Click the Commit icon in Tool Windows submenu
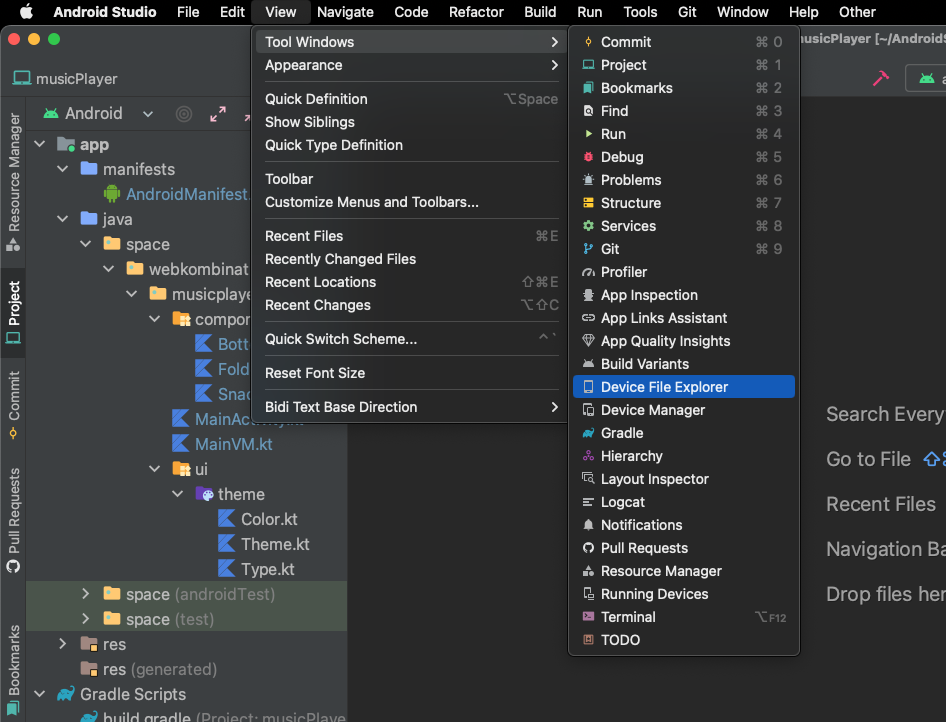The height and width of the screenshot is (722, 946). [589, 42]
